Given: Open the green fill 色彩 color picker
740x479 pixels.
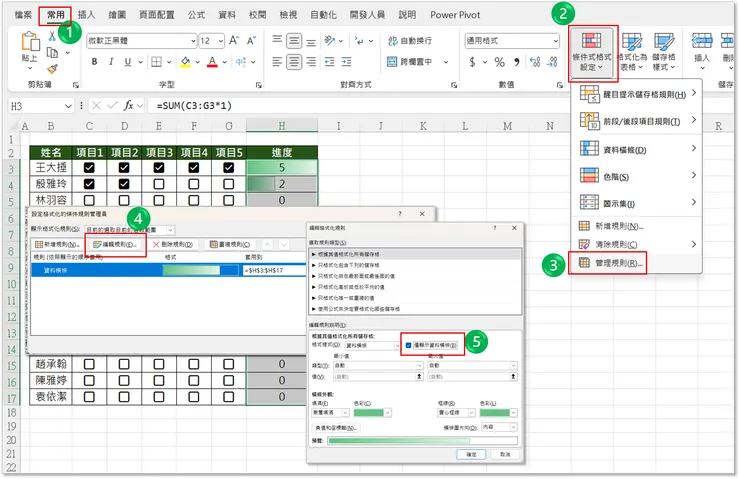Looking at the screenshot, I should coord(373,413).
